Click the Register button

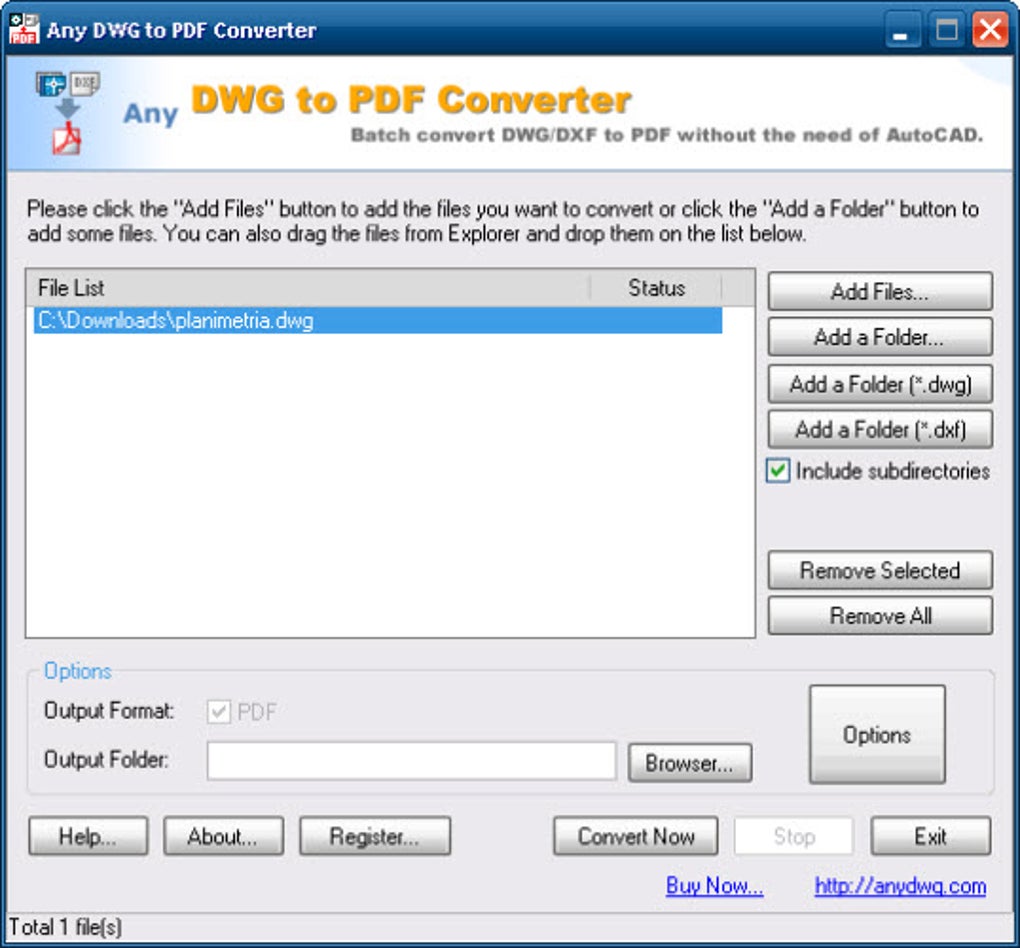click(x=375, y=836)
